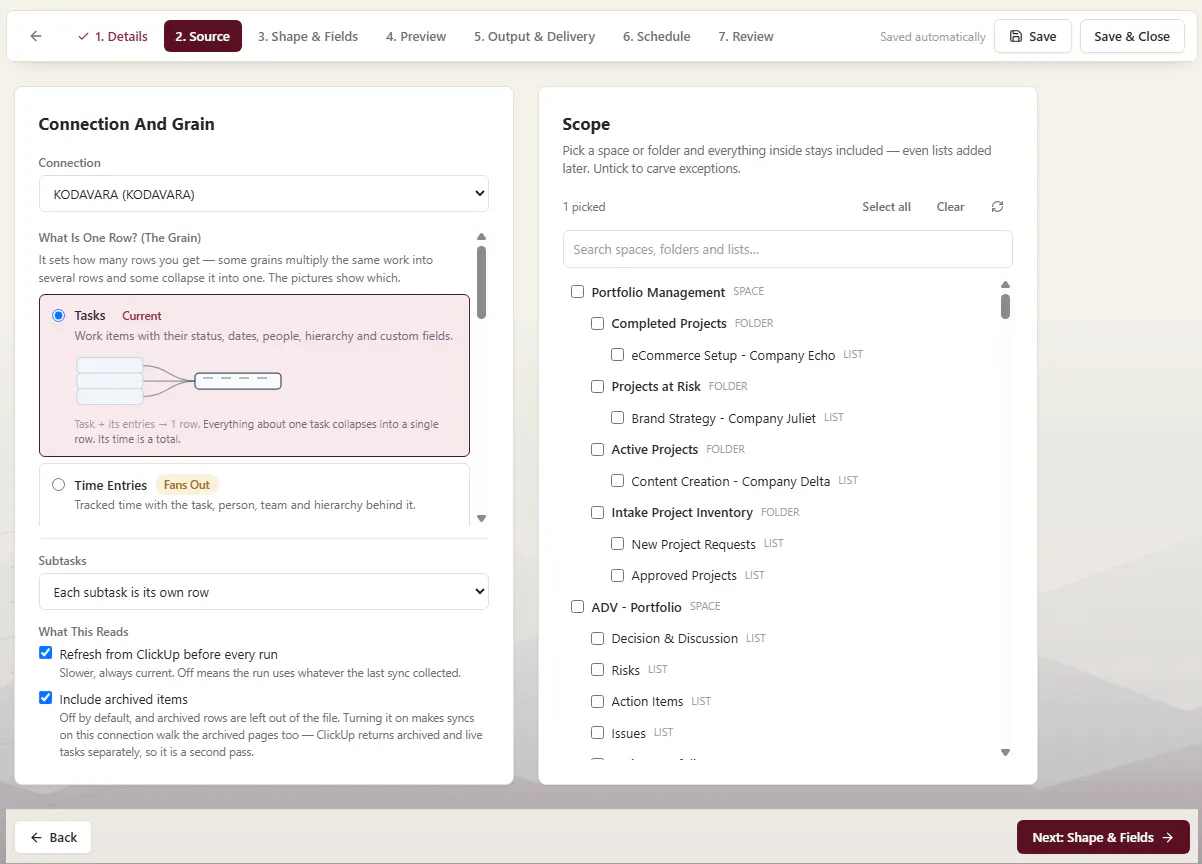
Task: Check the Decision & Discussion list
Action: coord(597,638)
